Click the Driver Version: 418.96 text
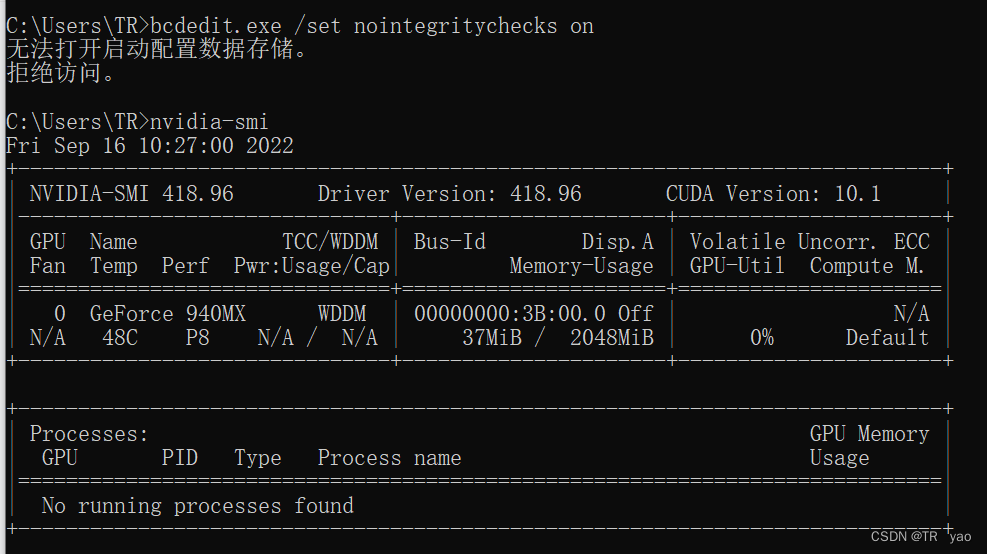 449,194
